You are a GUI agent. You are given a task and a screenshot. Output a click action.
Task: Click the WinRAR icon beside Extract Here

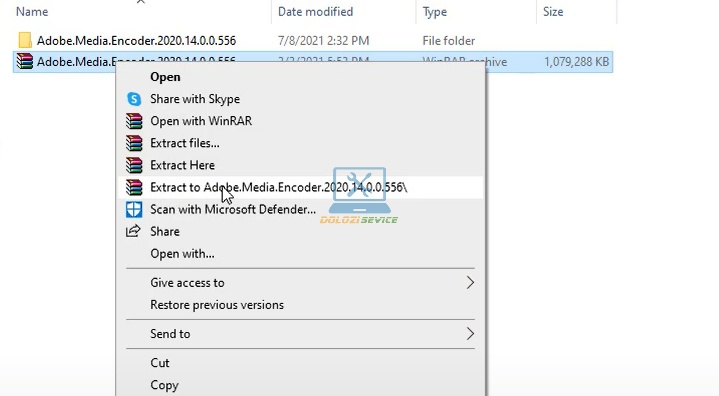(134, 165)
